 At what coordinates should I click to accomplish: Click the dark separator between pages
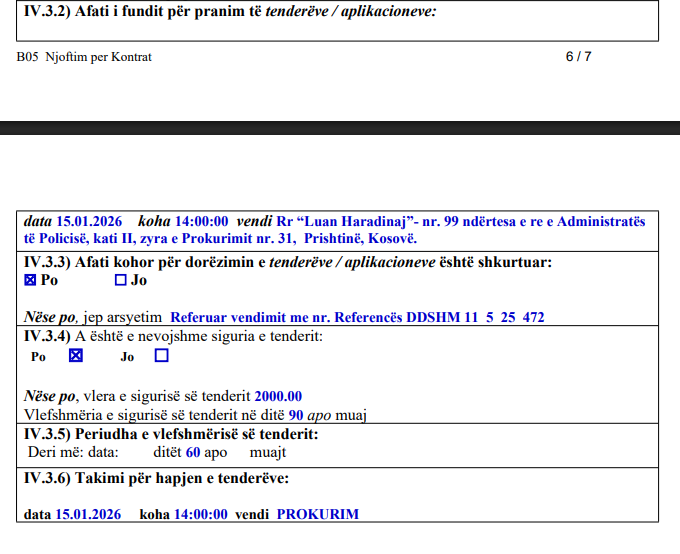pyautogui.click(x=340, y=127)
